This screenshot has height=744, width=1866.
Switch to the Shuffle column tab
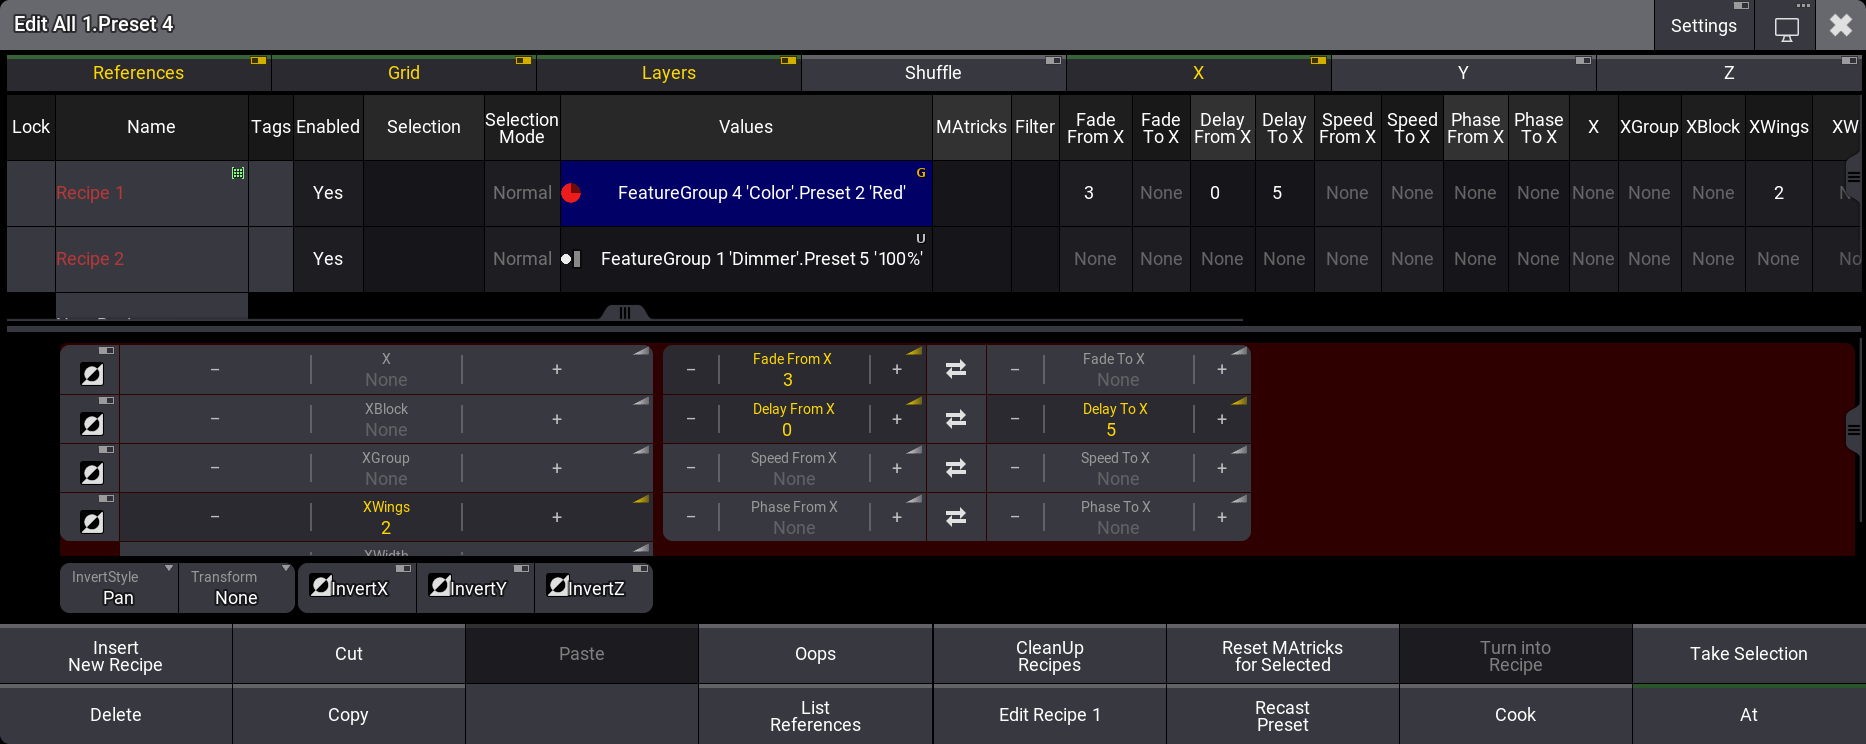tap(932, 73)
